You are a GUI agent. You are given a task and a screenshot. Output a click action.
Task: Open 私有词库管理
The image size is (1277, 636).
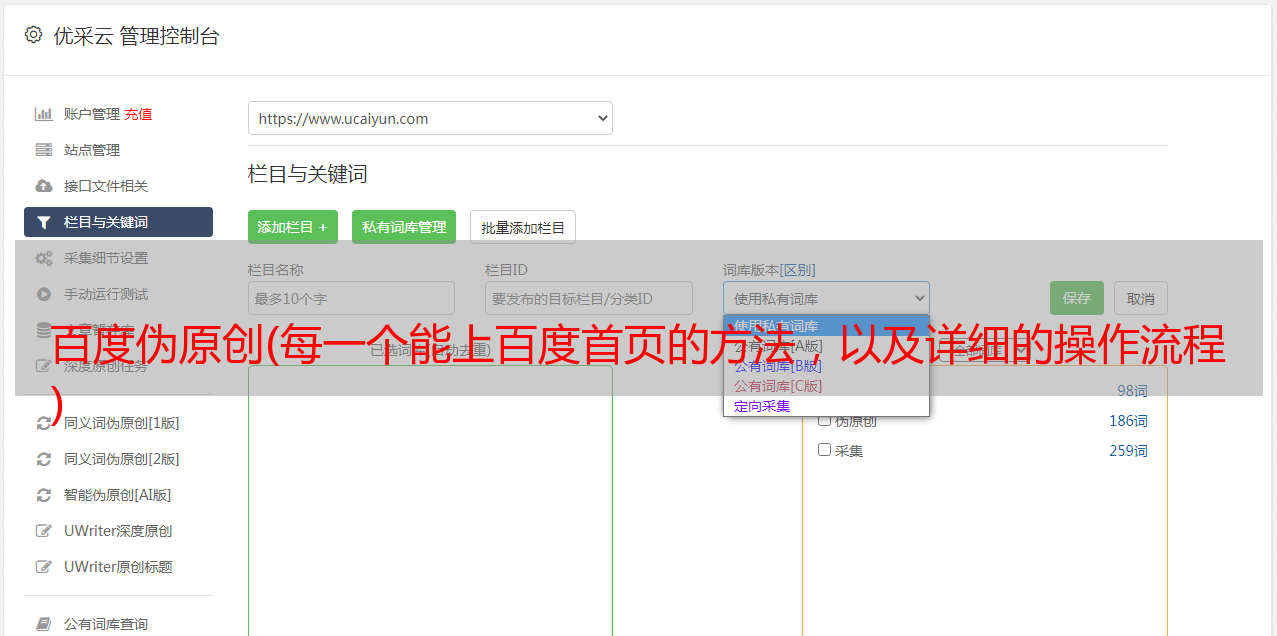404,227
